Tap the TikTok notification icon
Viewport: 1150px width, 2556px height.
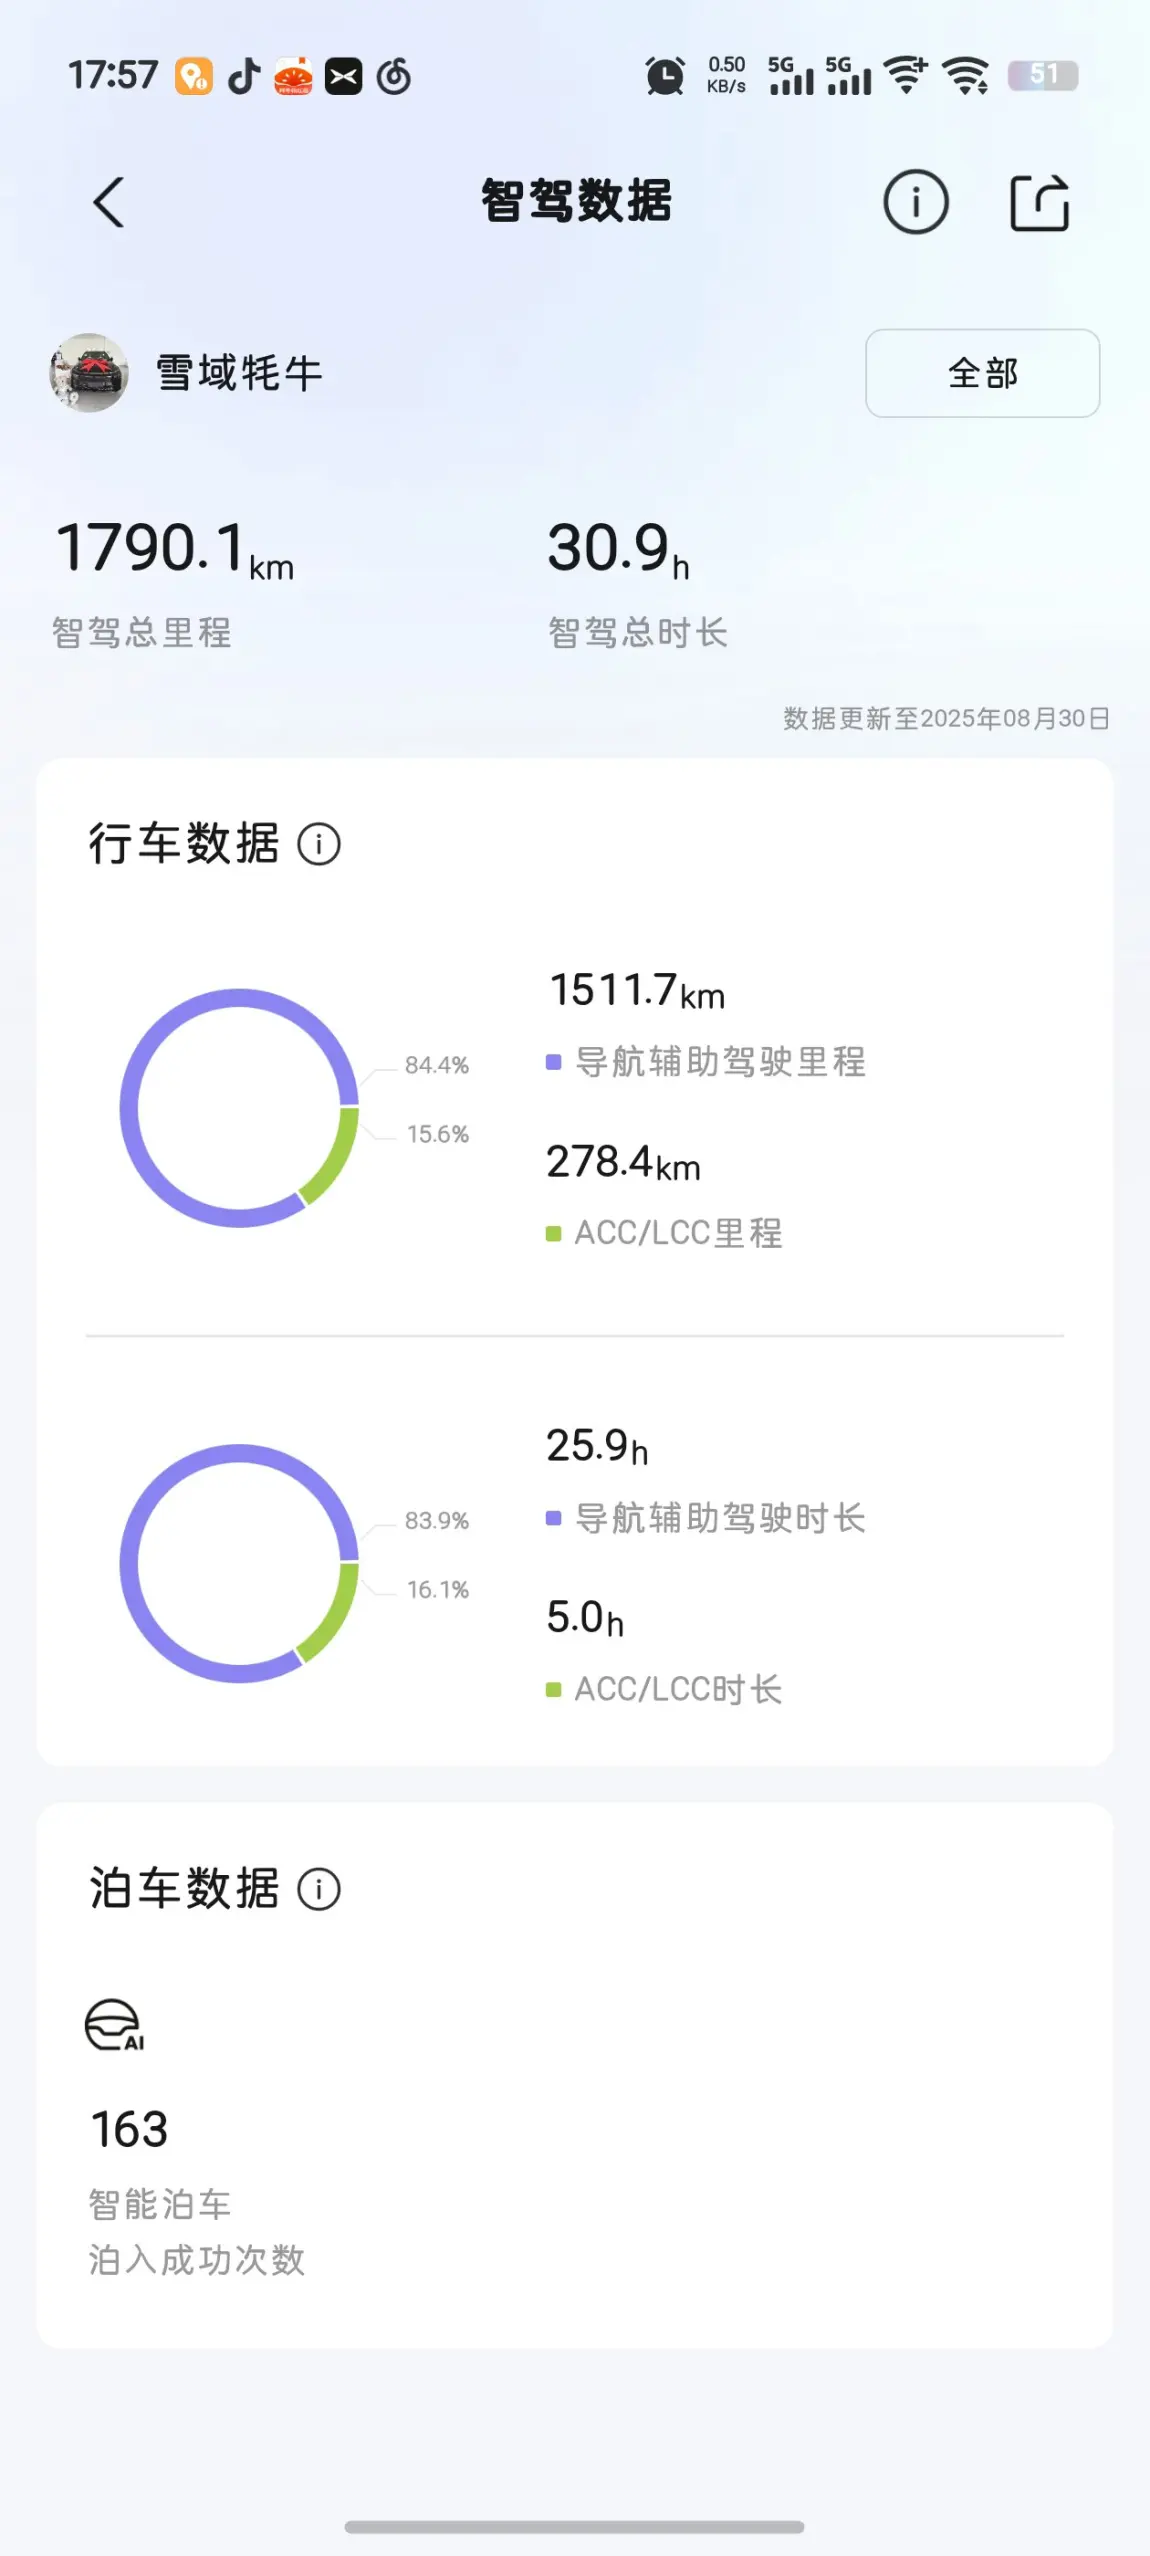tap(243, 76)
